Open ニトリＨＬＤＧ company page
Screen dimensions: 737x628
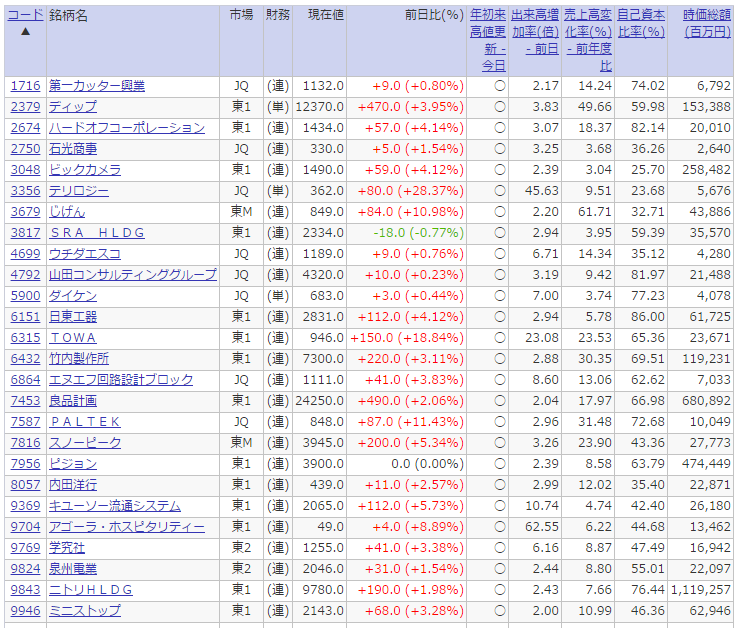(91, 589)
